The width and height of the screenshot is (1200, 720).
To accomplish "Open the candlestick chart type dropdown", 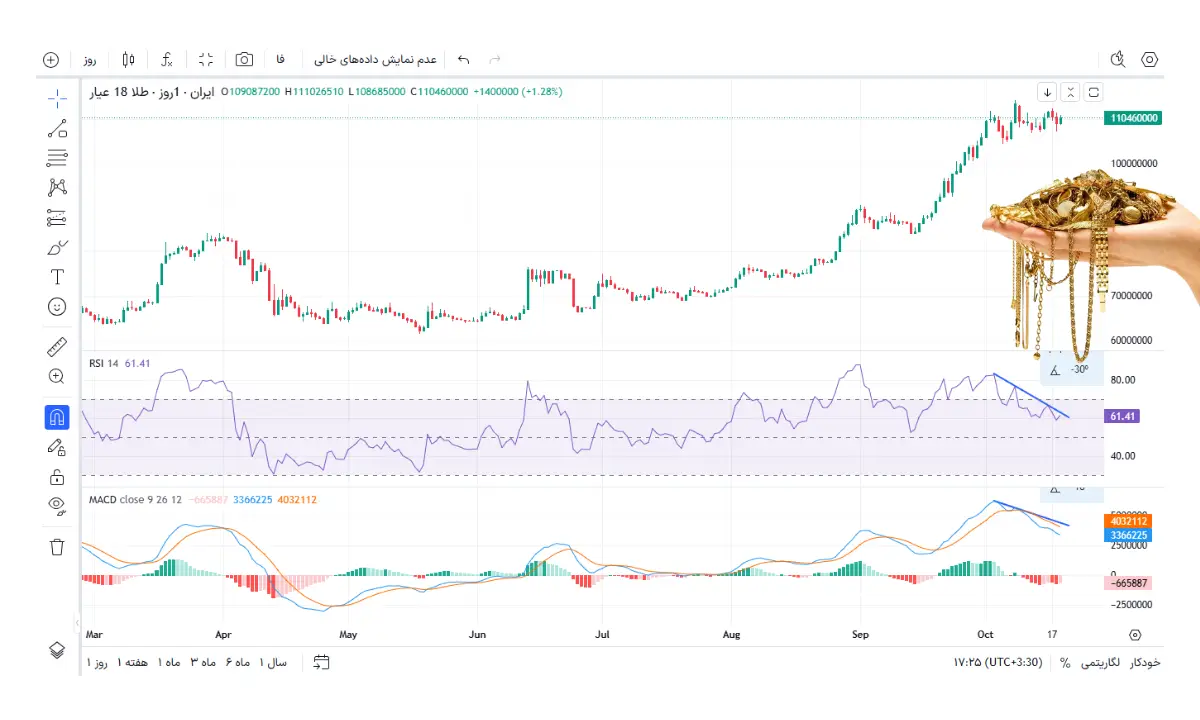I will coord(128,59).
